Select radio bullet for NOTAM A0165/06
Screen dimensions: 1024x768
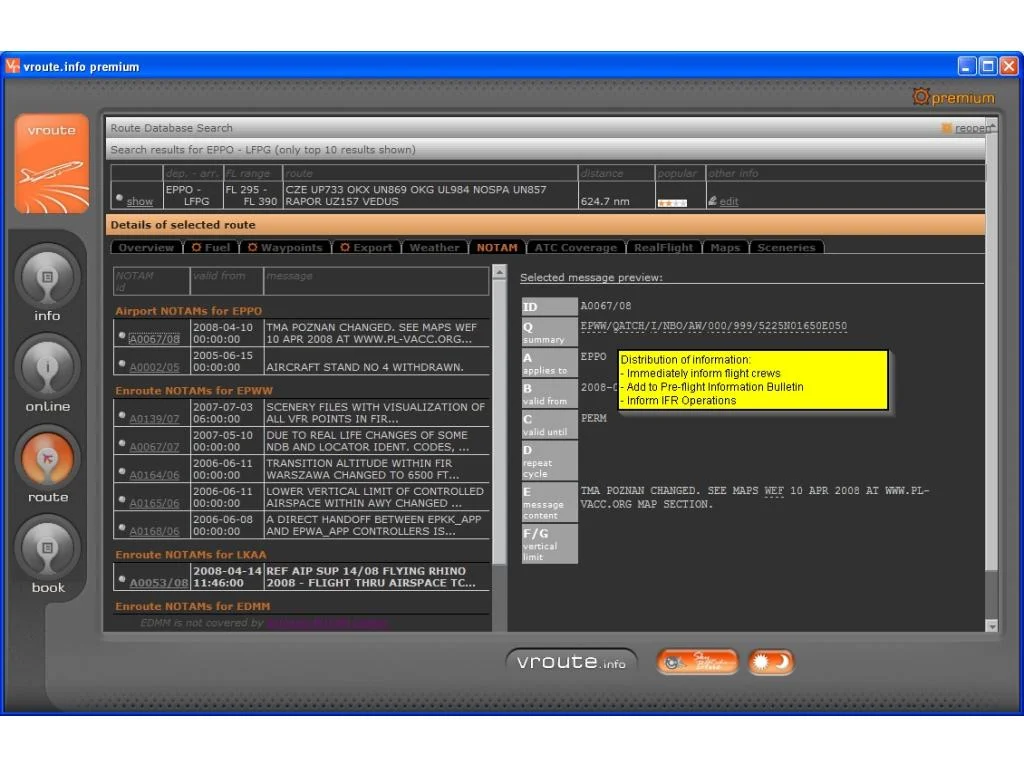point(121,499)
